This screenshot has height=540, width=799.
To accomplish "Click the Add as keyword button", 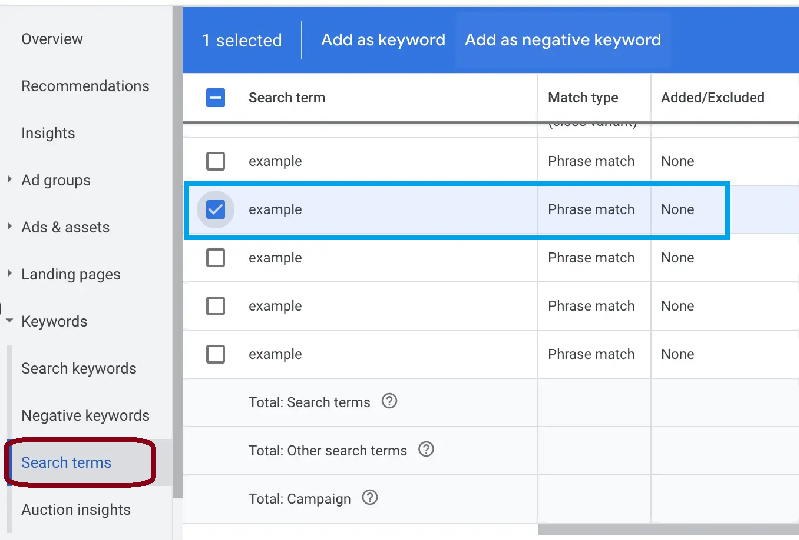I will (383, 40).
